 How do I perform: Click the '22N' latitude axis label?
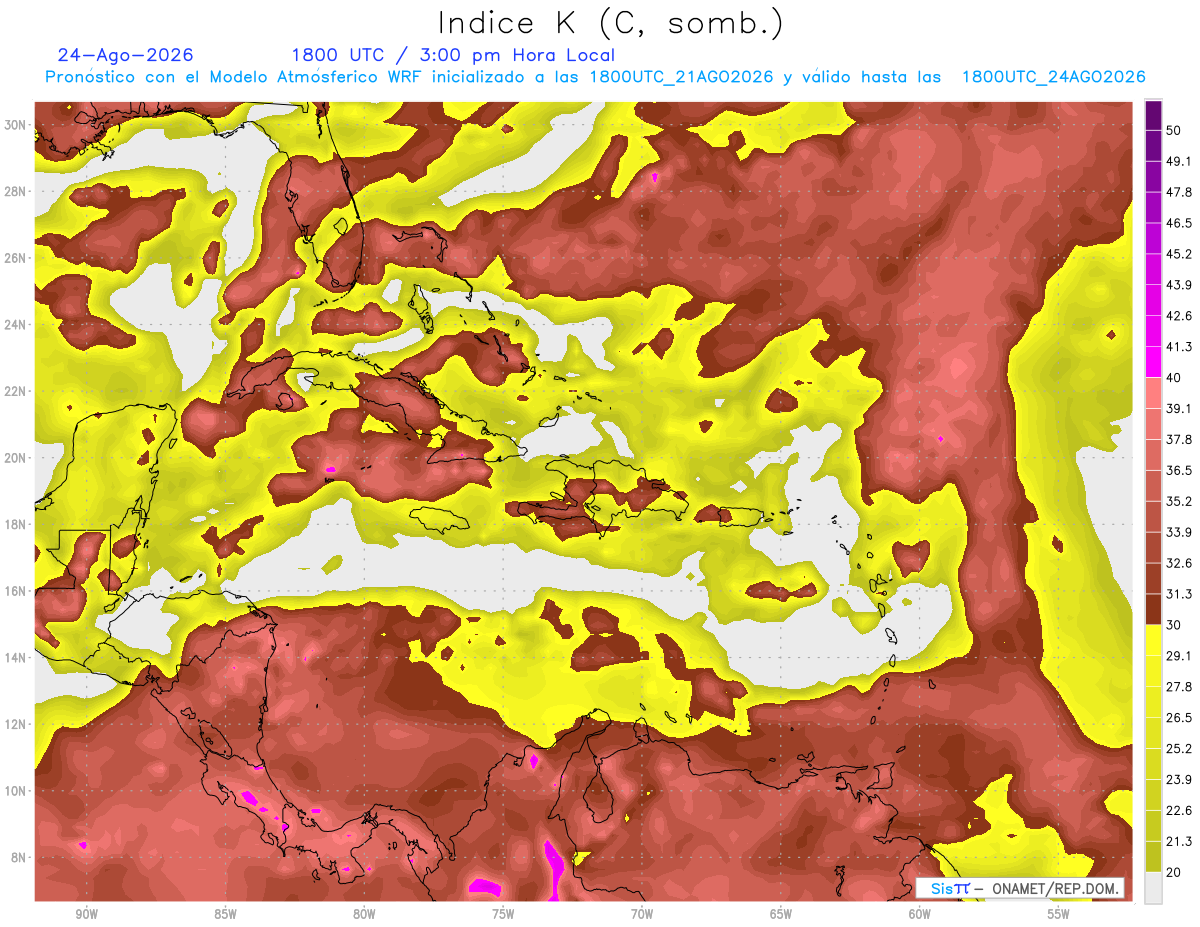15,391
